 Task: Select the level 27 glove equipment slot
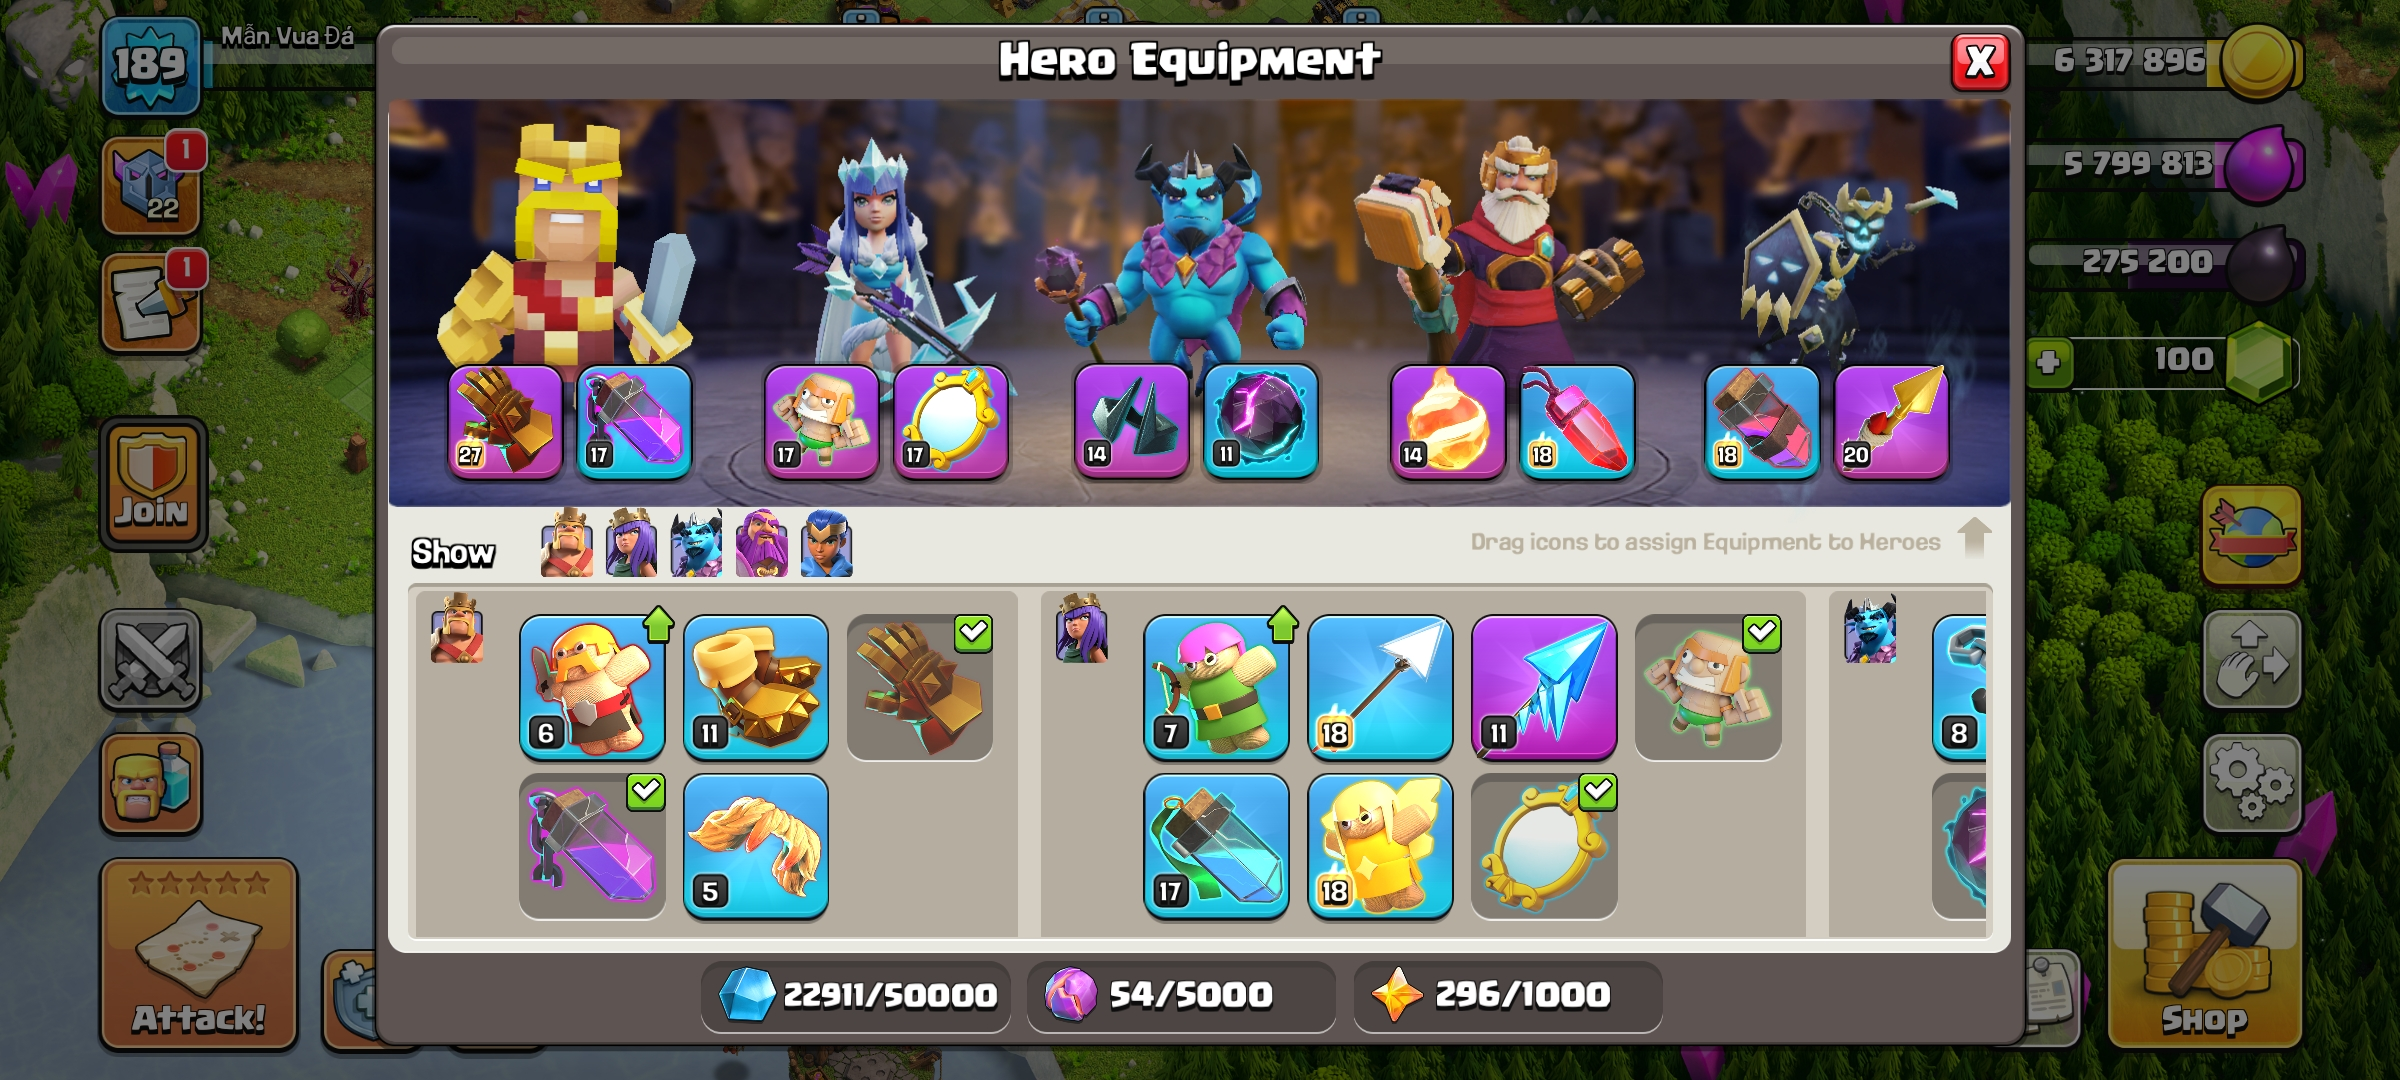click(x=505, y=421)
